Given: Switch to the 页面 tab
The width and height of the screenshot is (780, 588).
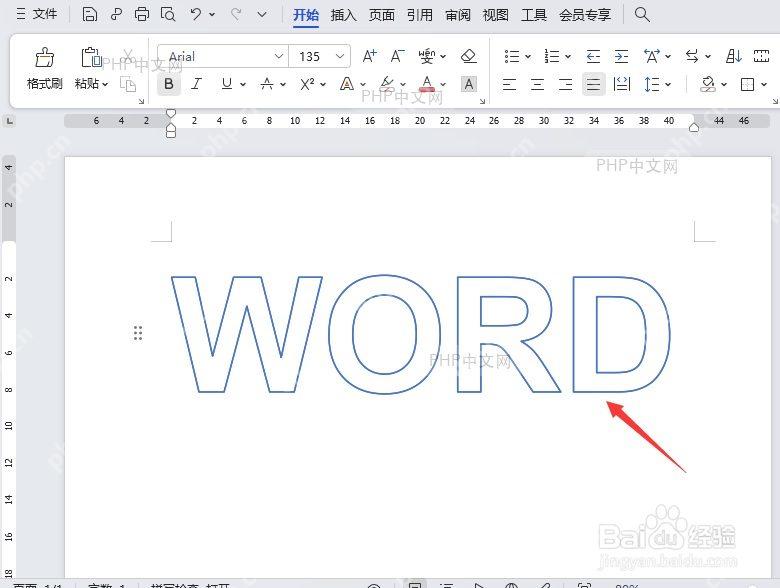Looking at the screenshot, I should click(x=382, y=15).
